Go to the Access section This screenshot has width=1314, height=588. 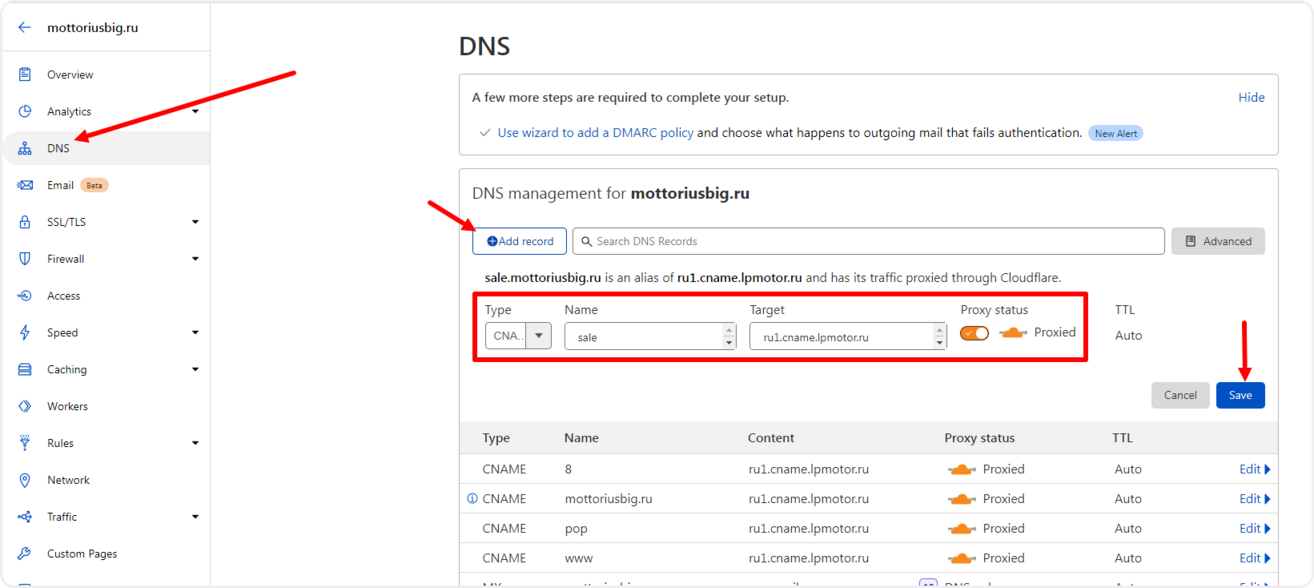click(63, 296)
